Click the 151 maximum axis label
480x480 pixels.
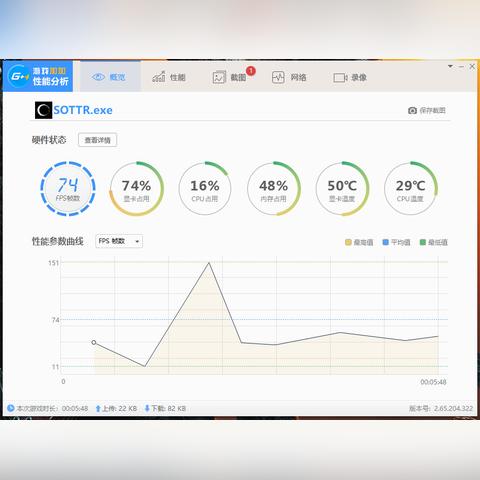(53, 263)
